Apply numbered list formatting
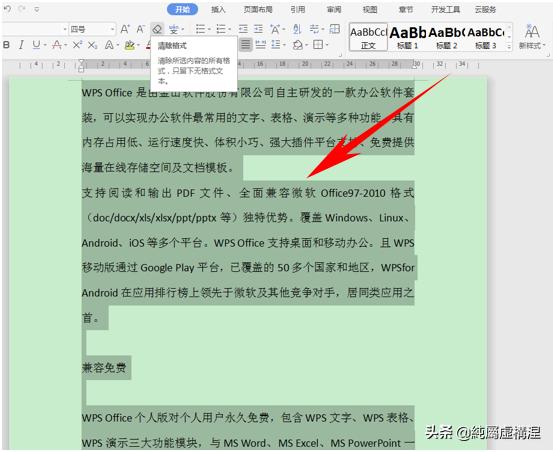 point(221,29)
